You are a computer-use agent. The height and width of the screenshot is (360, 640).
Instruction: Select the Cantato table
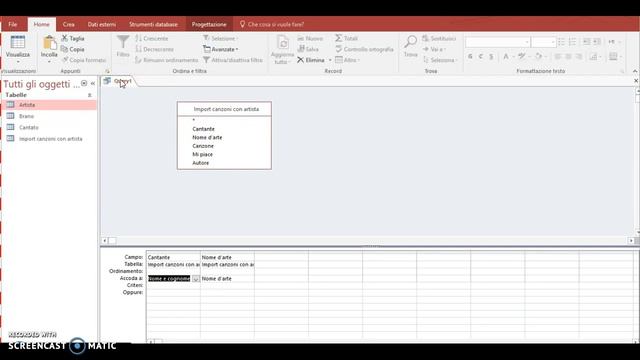[49, 127]
